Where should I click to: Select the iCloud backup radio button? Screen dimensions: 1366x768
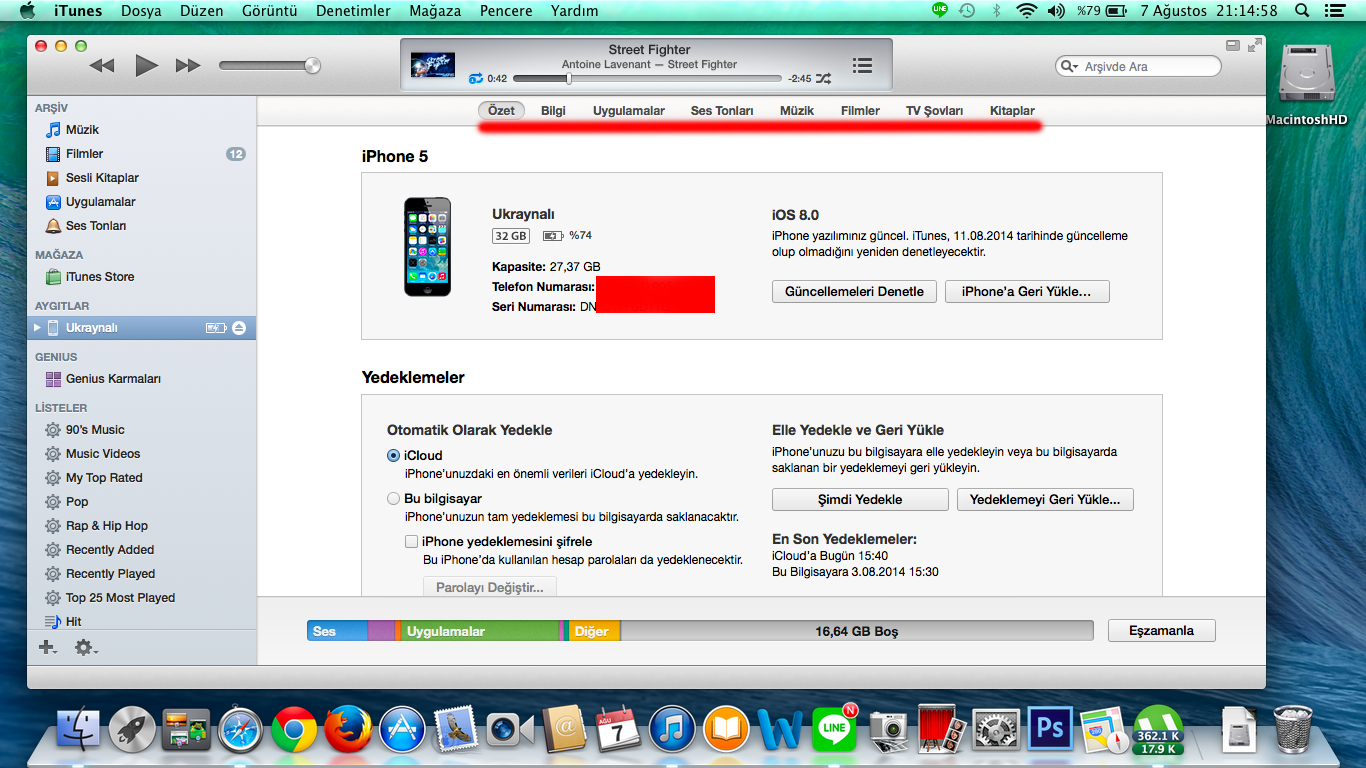click(x=393, y=455)
